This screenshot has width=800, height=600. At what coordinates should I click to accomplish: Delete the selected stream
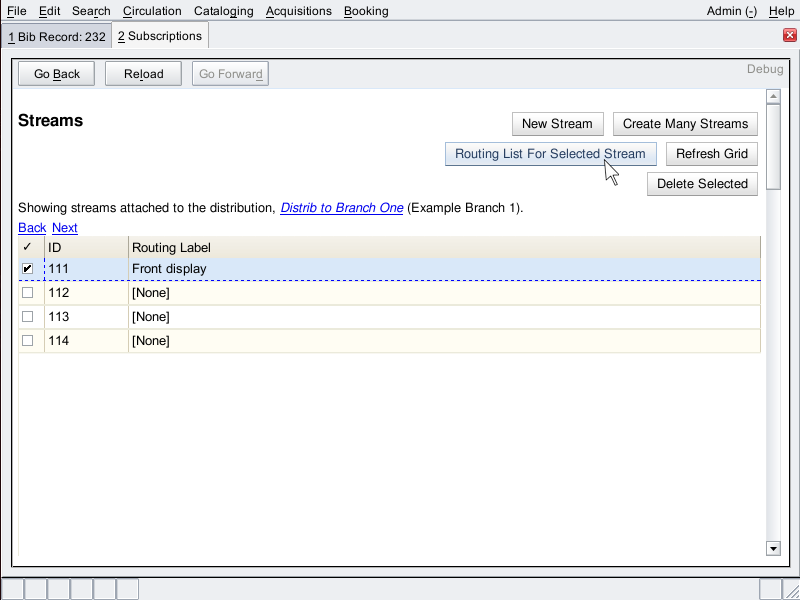click(702, 184)
